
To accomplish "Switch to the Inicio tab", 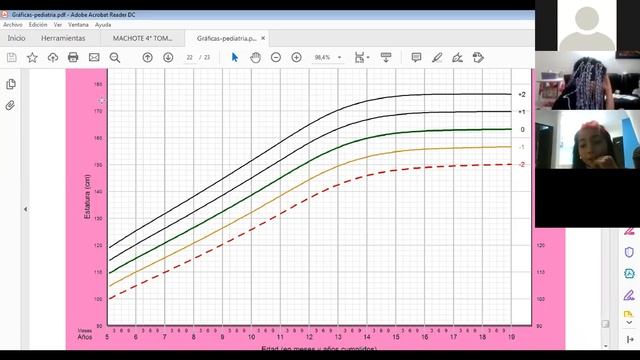I will click(16, 38).
